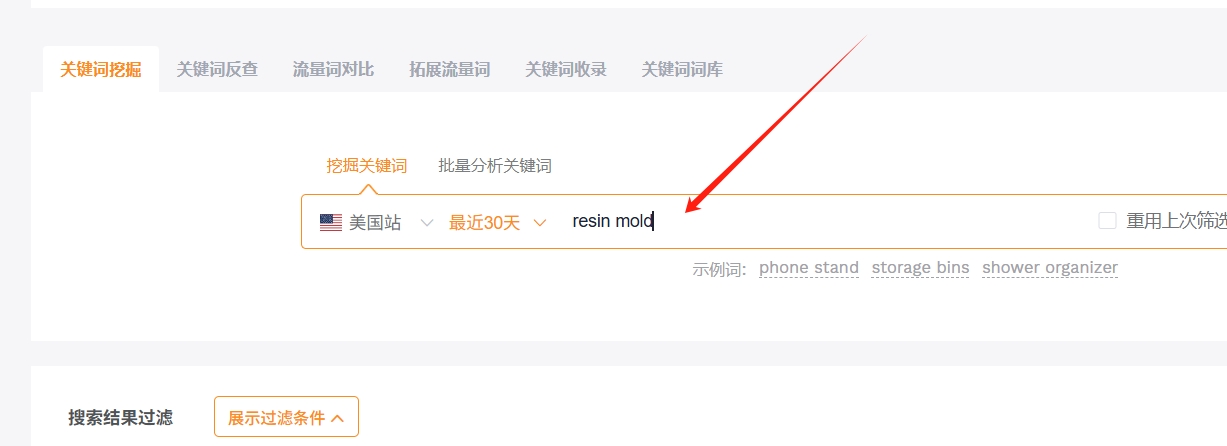Open the 美国站 marketplace dropdown
This screenshot has height=446, width=1227.
(376, 222)
